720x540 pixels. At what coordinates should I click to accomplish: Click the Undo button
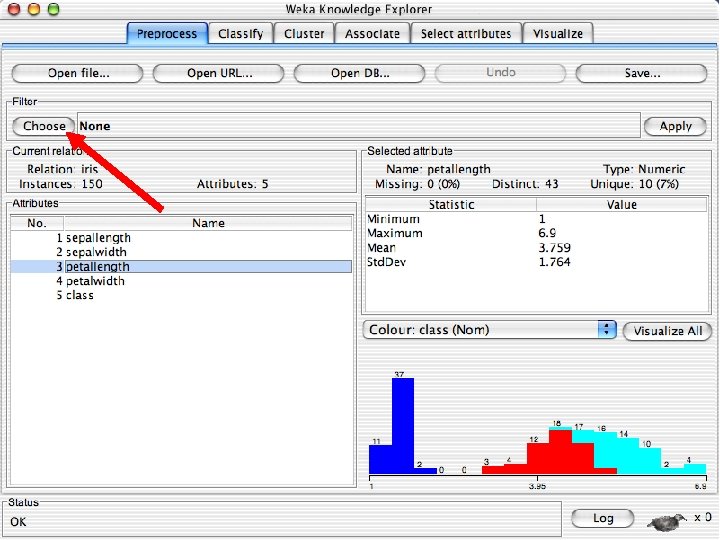pyautogui.click(x=501, y=73)
